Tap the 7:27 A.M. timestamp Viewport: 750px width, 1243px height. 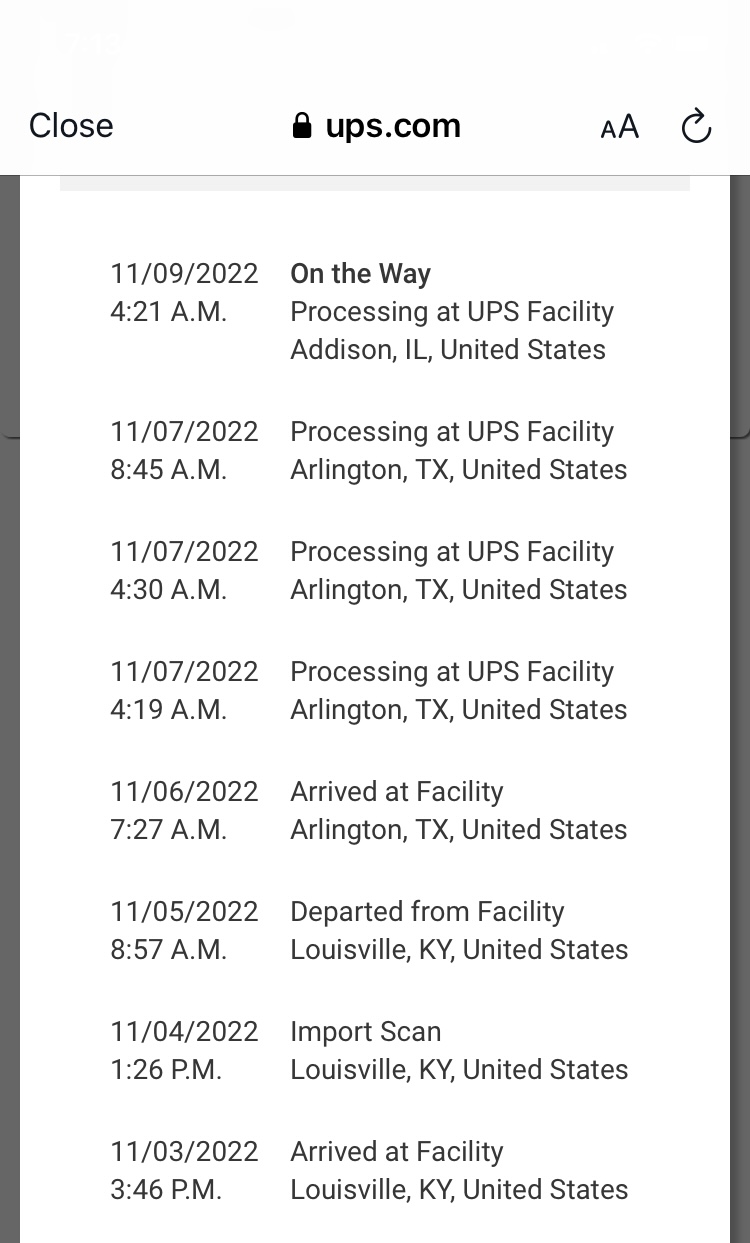(168, 830)
